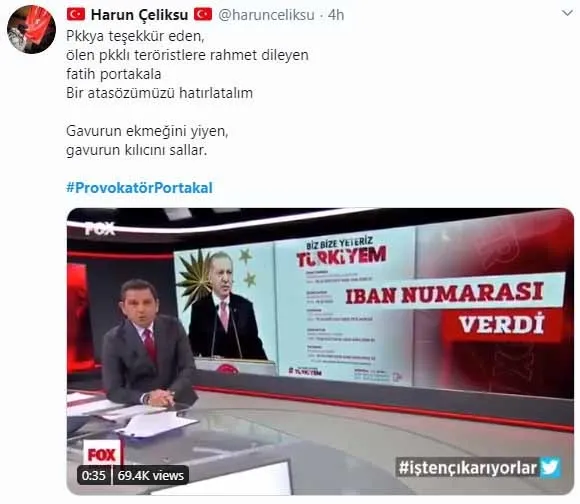
Task: Click the Twitter bird icon in the video
Action: tap(550, 468)
